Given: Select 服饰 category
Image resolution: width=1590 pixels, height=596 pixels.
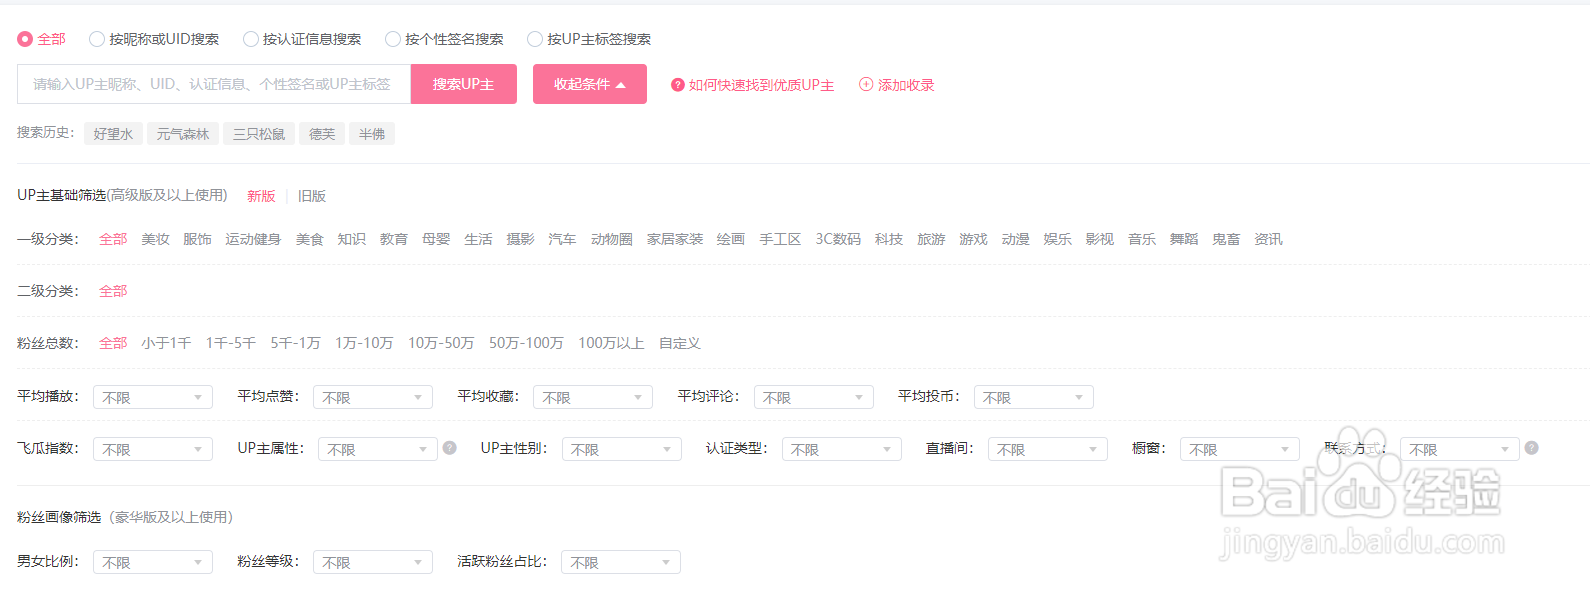Looking at the screenshot, I should (197, 239).
